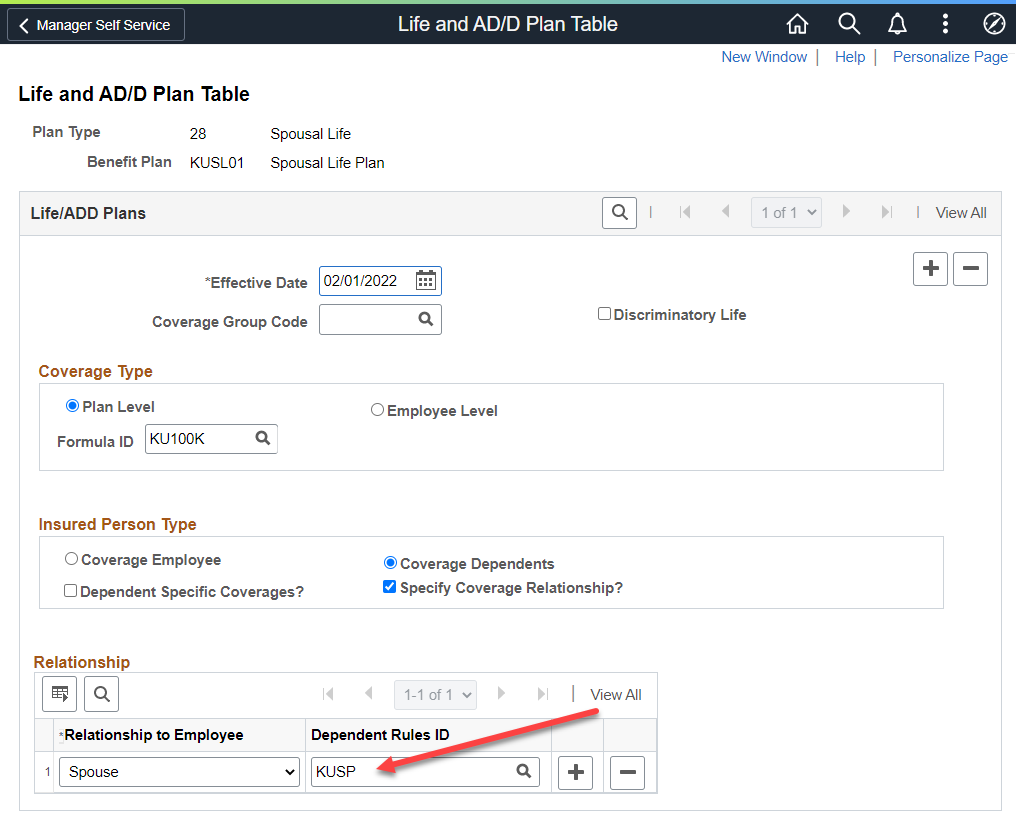Image resolution: width=1016 pixels, height=813 pixels.
Task: Look up Dependent Rules ID value
Action: click(523, 772)
